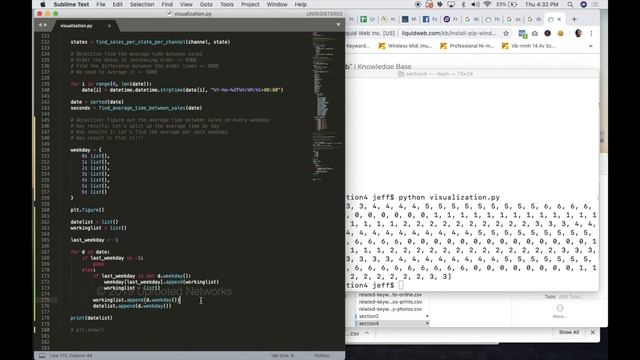This screenshot has height=360, width=640.
Task: Open the Sublime Text application menu
Action: coord(71,4)
